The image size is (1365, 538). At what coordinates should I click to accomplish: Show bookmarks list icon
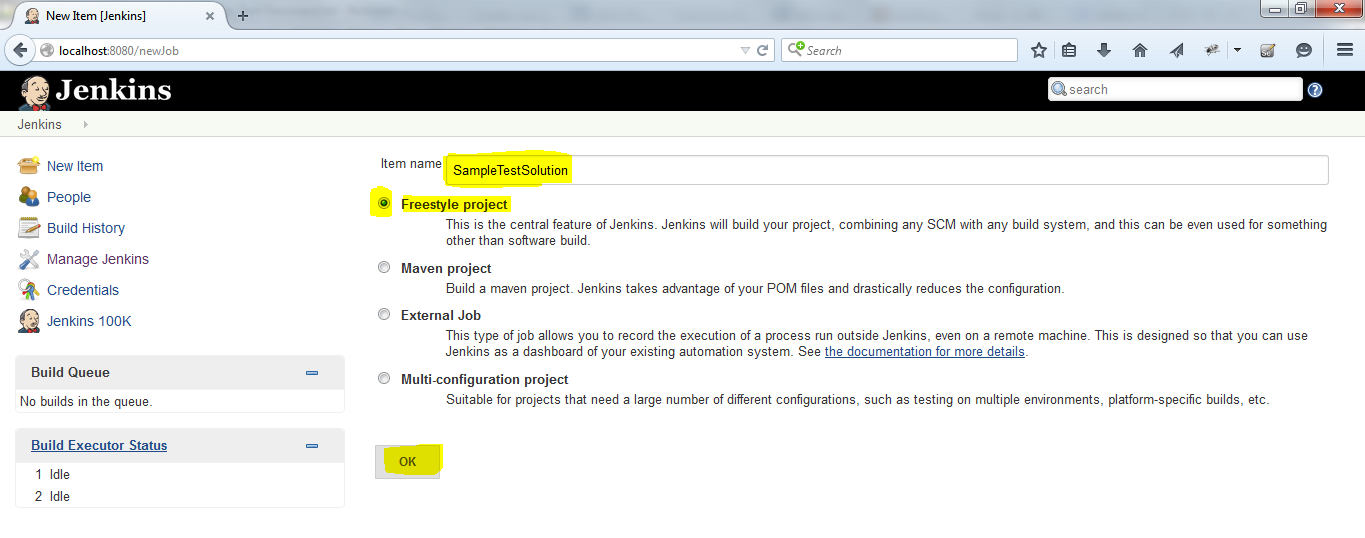1069,50
